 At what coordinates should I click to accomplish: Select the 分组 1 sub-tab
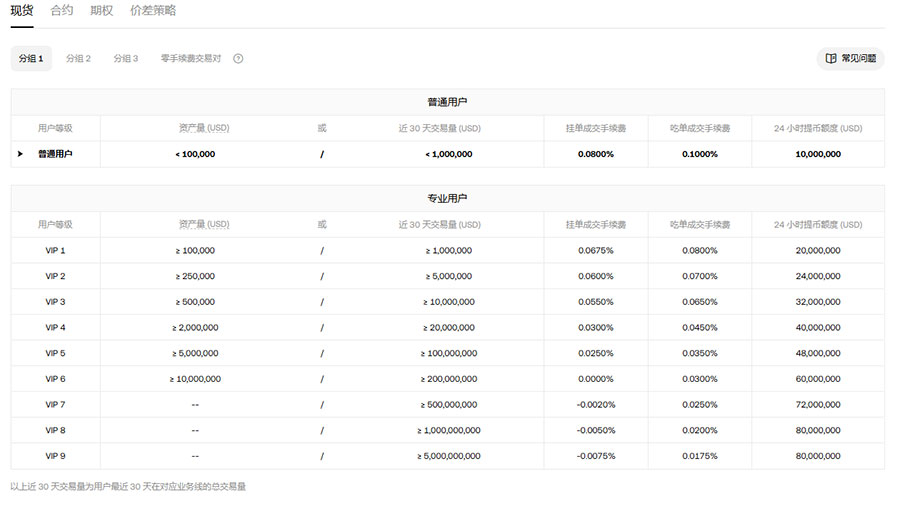coord(31,59)
